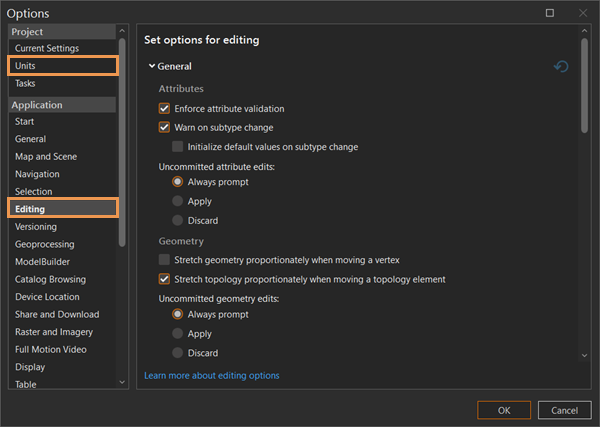The width and height of the screenshot is (600, 427).
Task: Maximize the Options dialog window
Action: pyautogui.click(x=549, y=13)
